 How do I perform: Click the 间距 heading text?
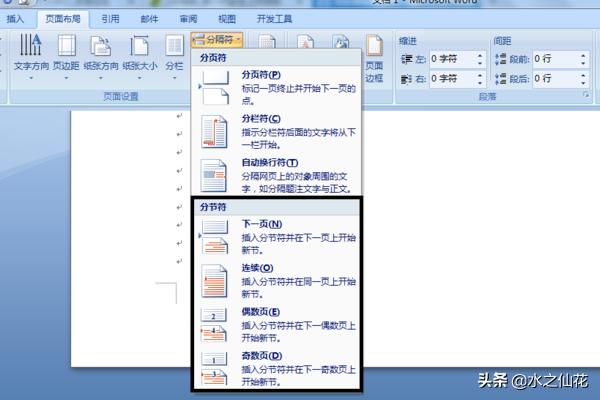click(x=502, y=41)
